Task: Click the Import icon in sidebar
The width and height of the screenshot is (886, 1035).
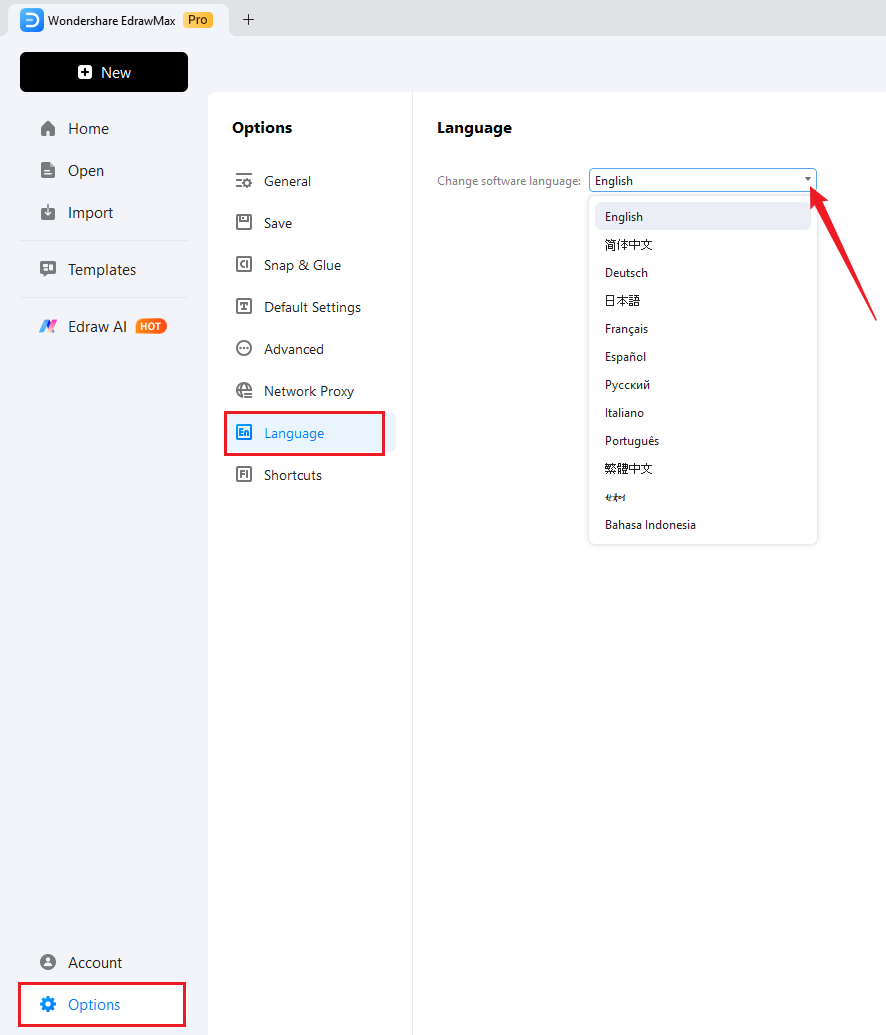Action: 48,213
